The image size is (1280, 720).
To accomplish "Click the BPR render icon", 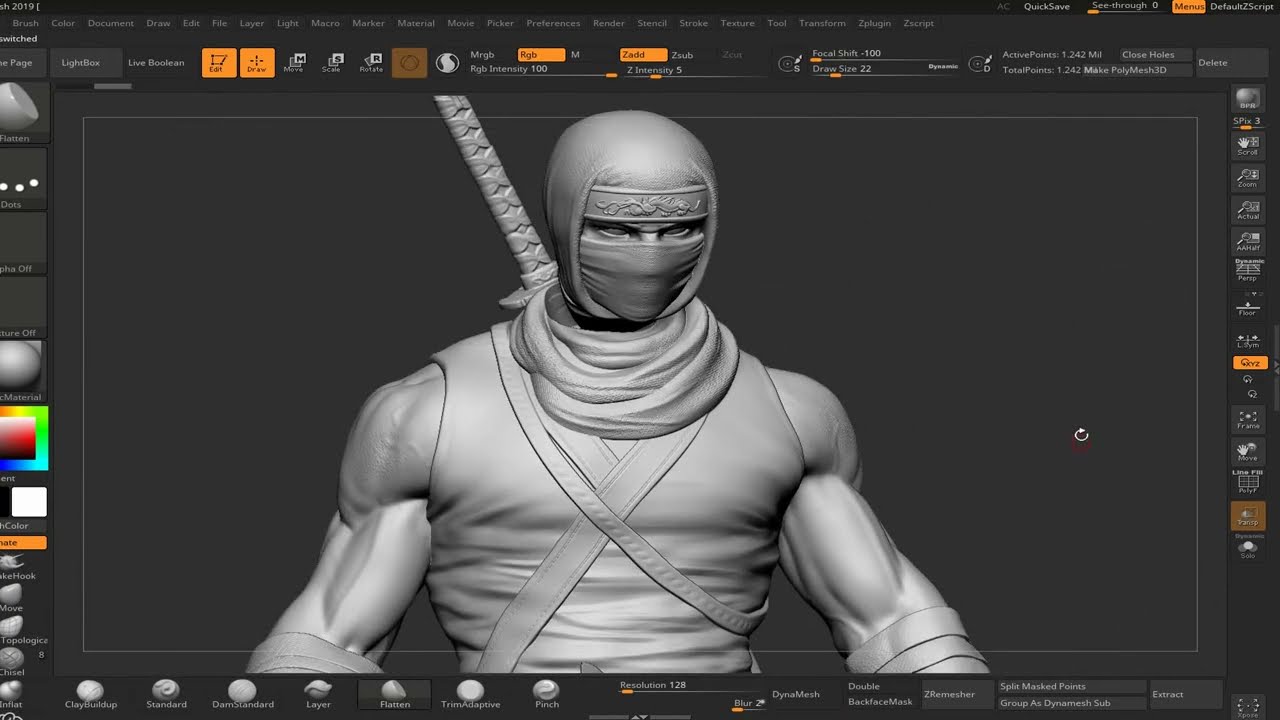I will point(1248,99).
